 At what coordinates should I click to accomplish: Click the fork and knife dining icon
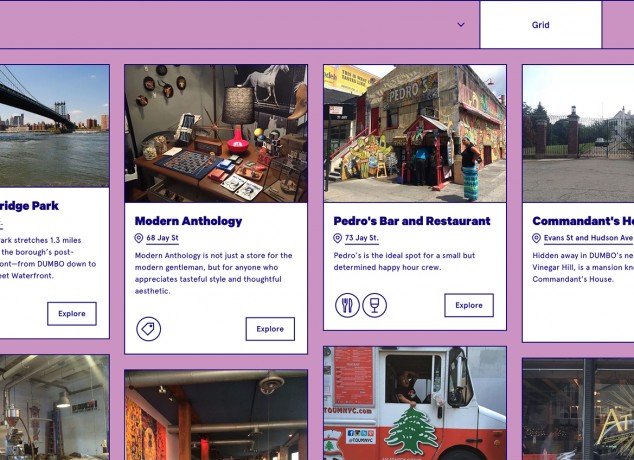[x=347, y=305]
